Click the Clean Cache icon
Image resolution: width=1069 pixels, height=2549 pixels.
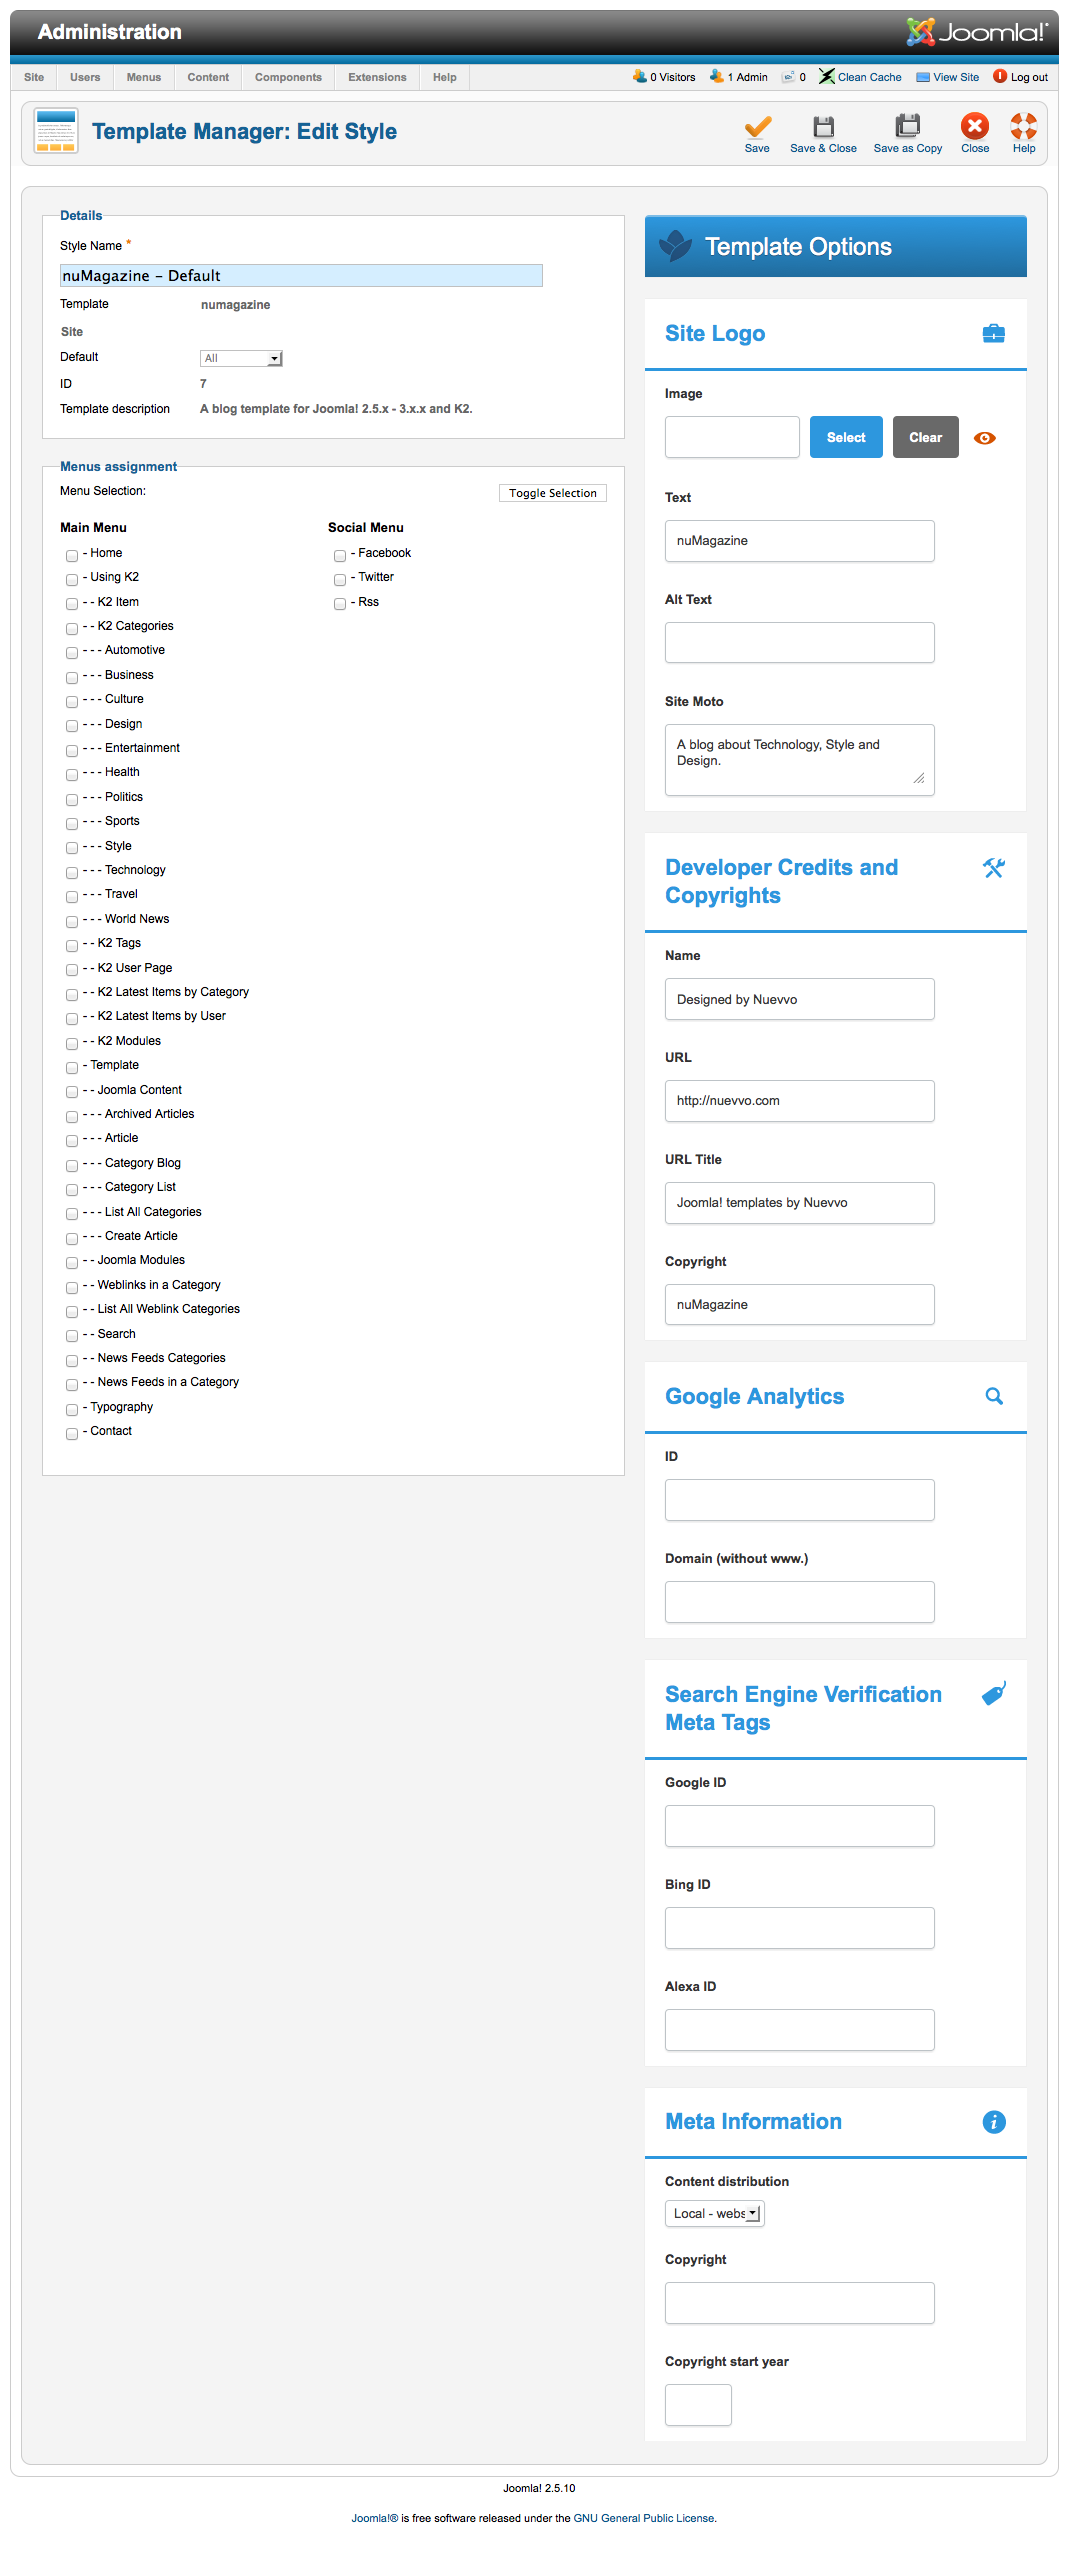827,76
